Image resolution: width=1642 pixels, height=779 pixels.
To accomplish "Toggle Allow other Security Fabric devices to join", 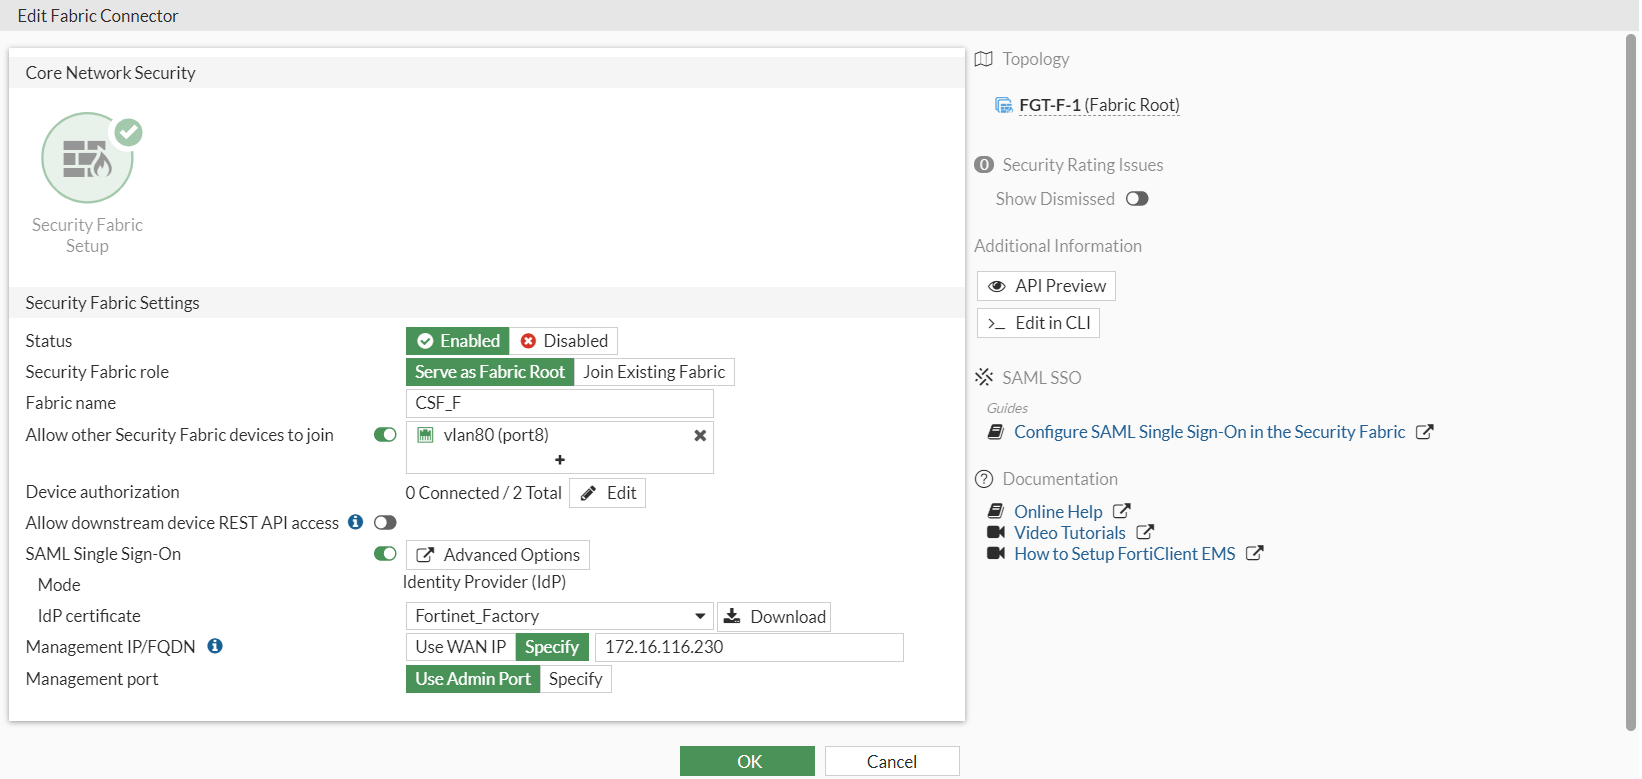I will pyautogui.click(x=385, y=435).
